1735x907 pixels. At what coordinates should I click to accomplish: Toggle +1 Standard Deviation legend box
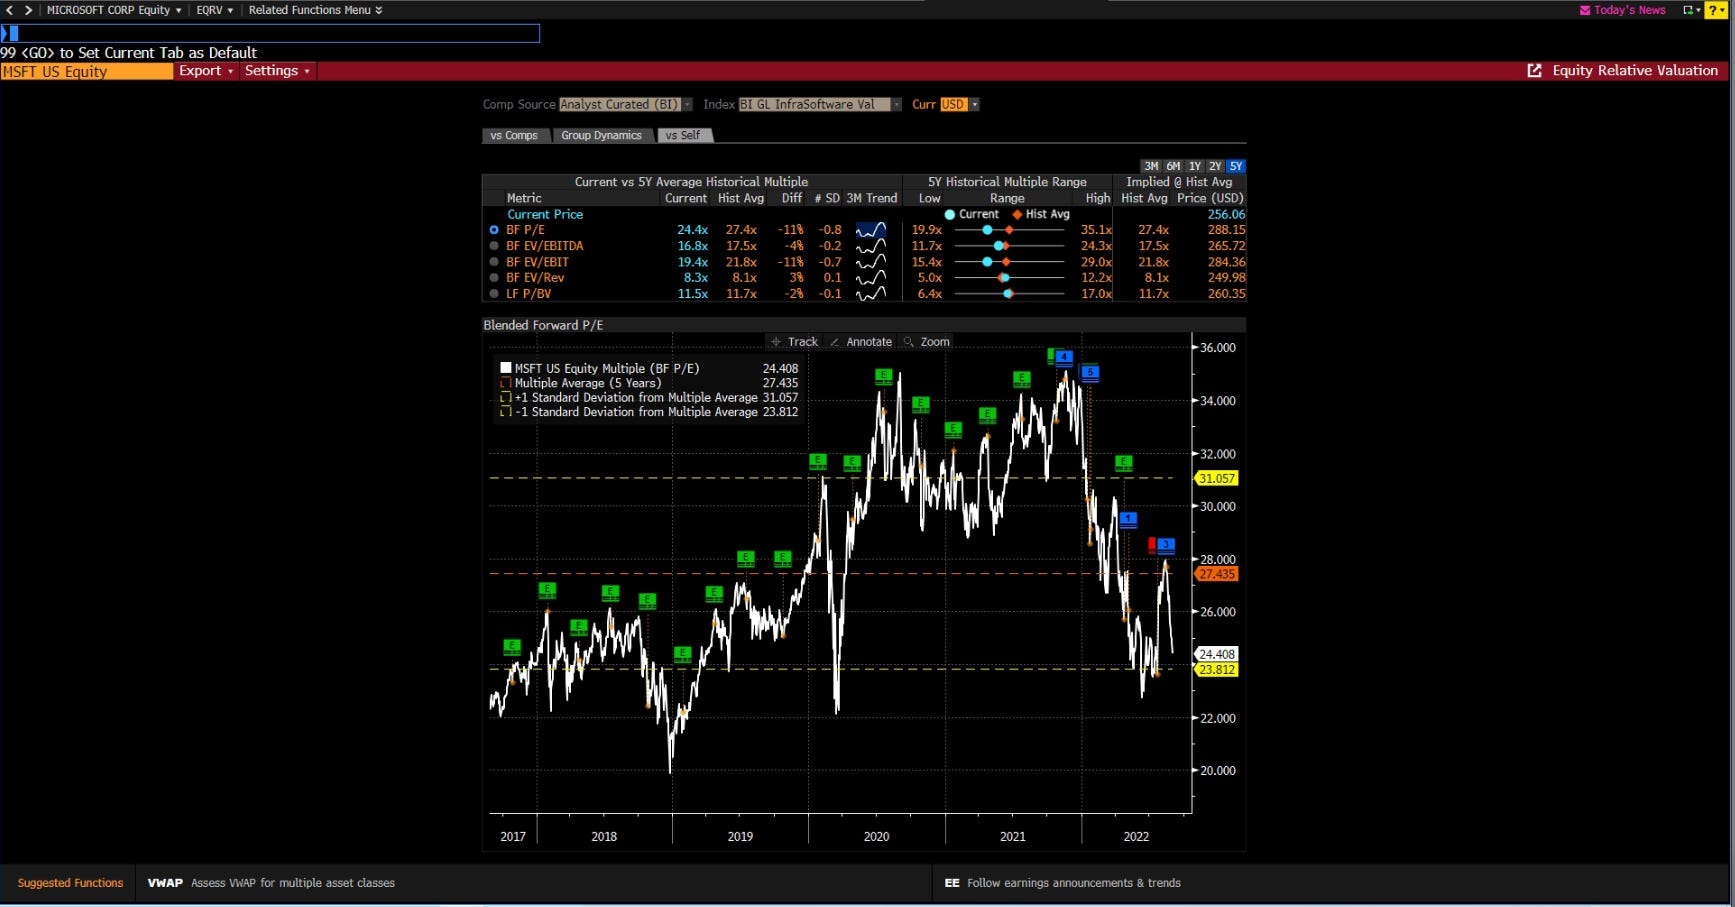pyautogui.click(x=506, y=398)
